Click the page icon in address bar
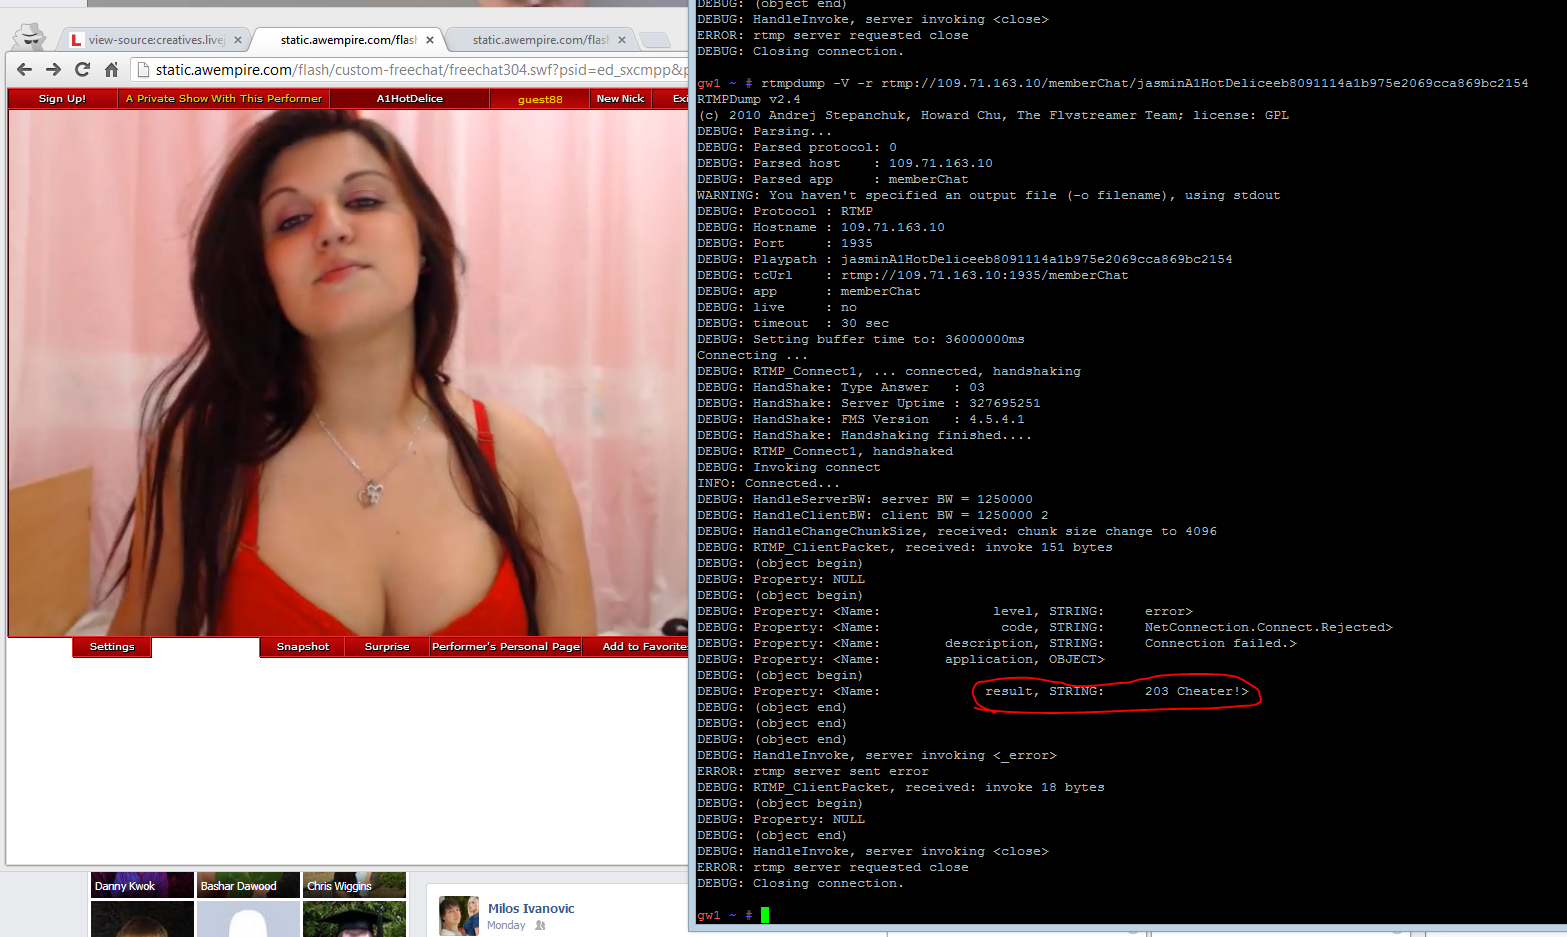The width and height of the screenshot is (1567, 937). click(143, 70)
